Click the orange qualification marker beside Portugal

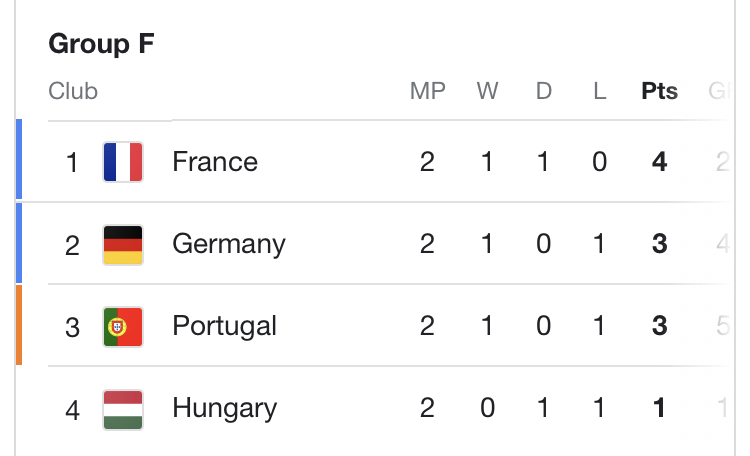(18, 325)
